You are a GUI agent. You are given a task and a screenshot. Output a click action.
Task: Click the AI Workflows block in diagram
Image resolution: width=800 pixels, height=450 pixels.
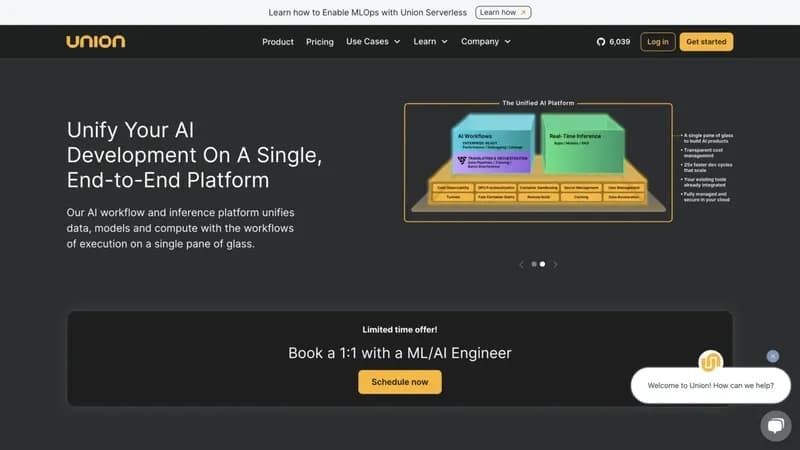click(x=492, y=144)
